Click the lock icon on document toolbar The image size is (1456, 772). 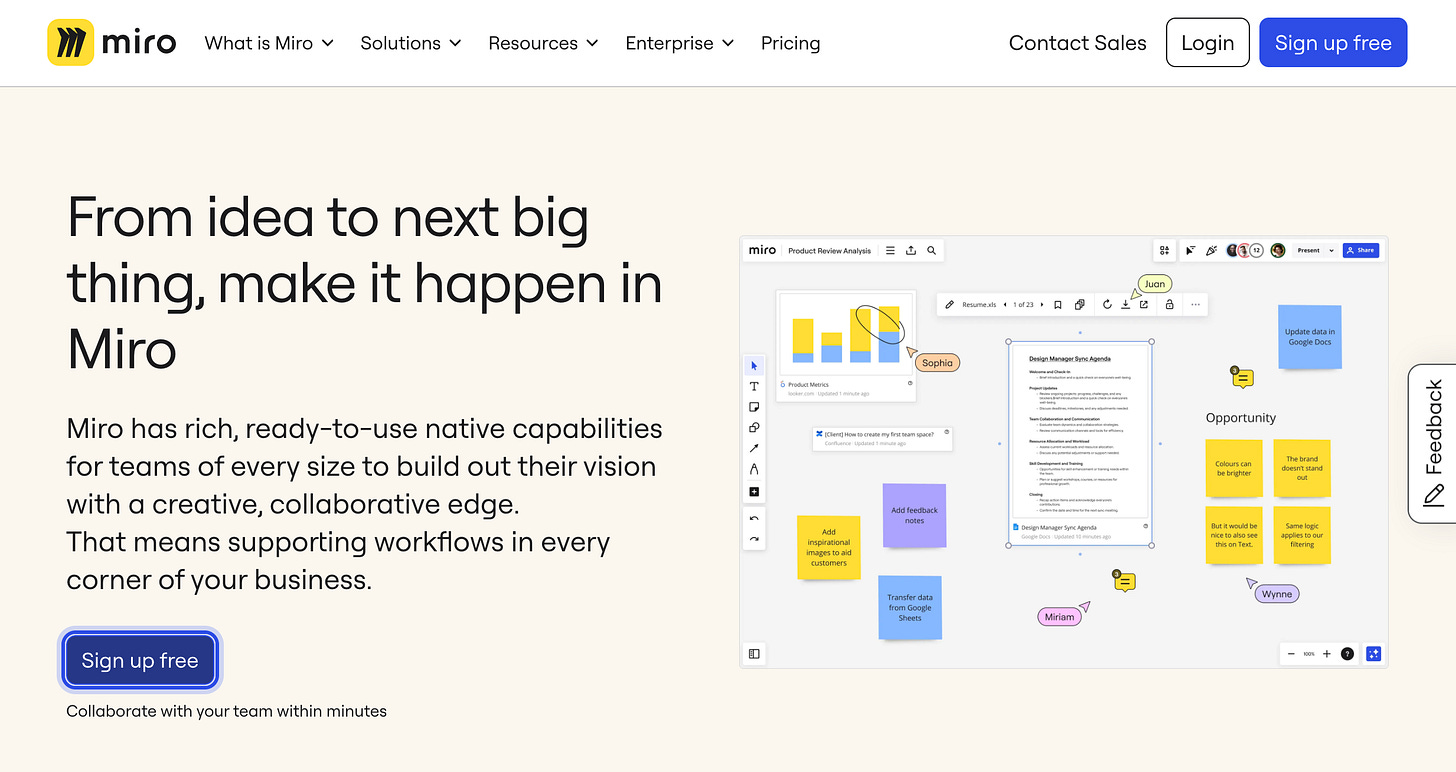pos(1169,304)
